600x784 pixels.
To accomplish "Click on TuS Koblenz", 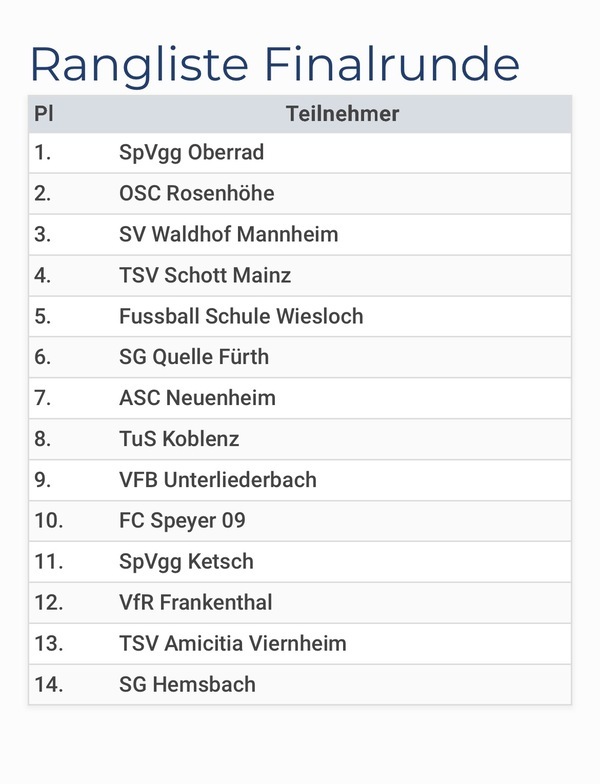I will 179,439.
